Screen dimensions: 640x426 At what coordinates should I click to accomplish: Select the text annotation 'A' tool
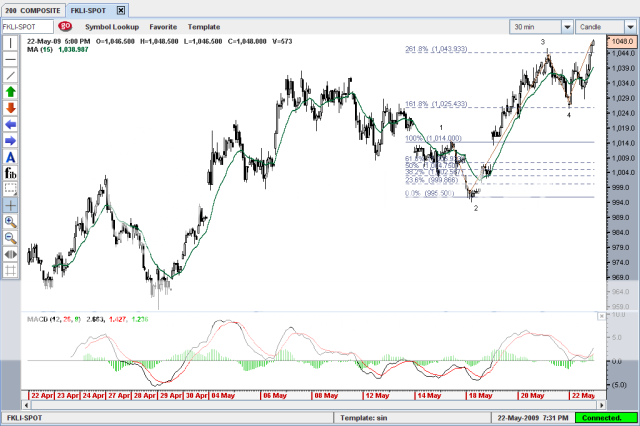point(10,157)
